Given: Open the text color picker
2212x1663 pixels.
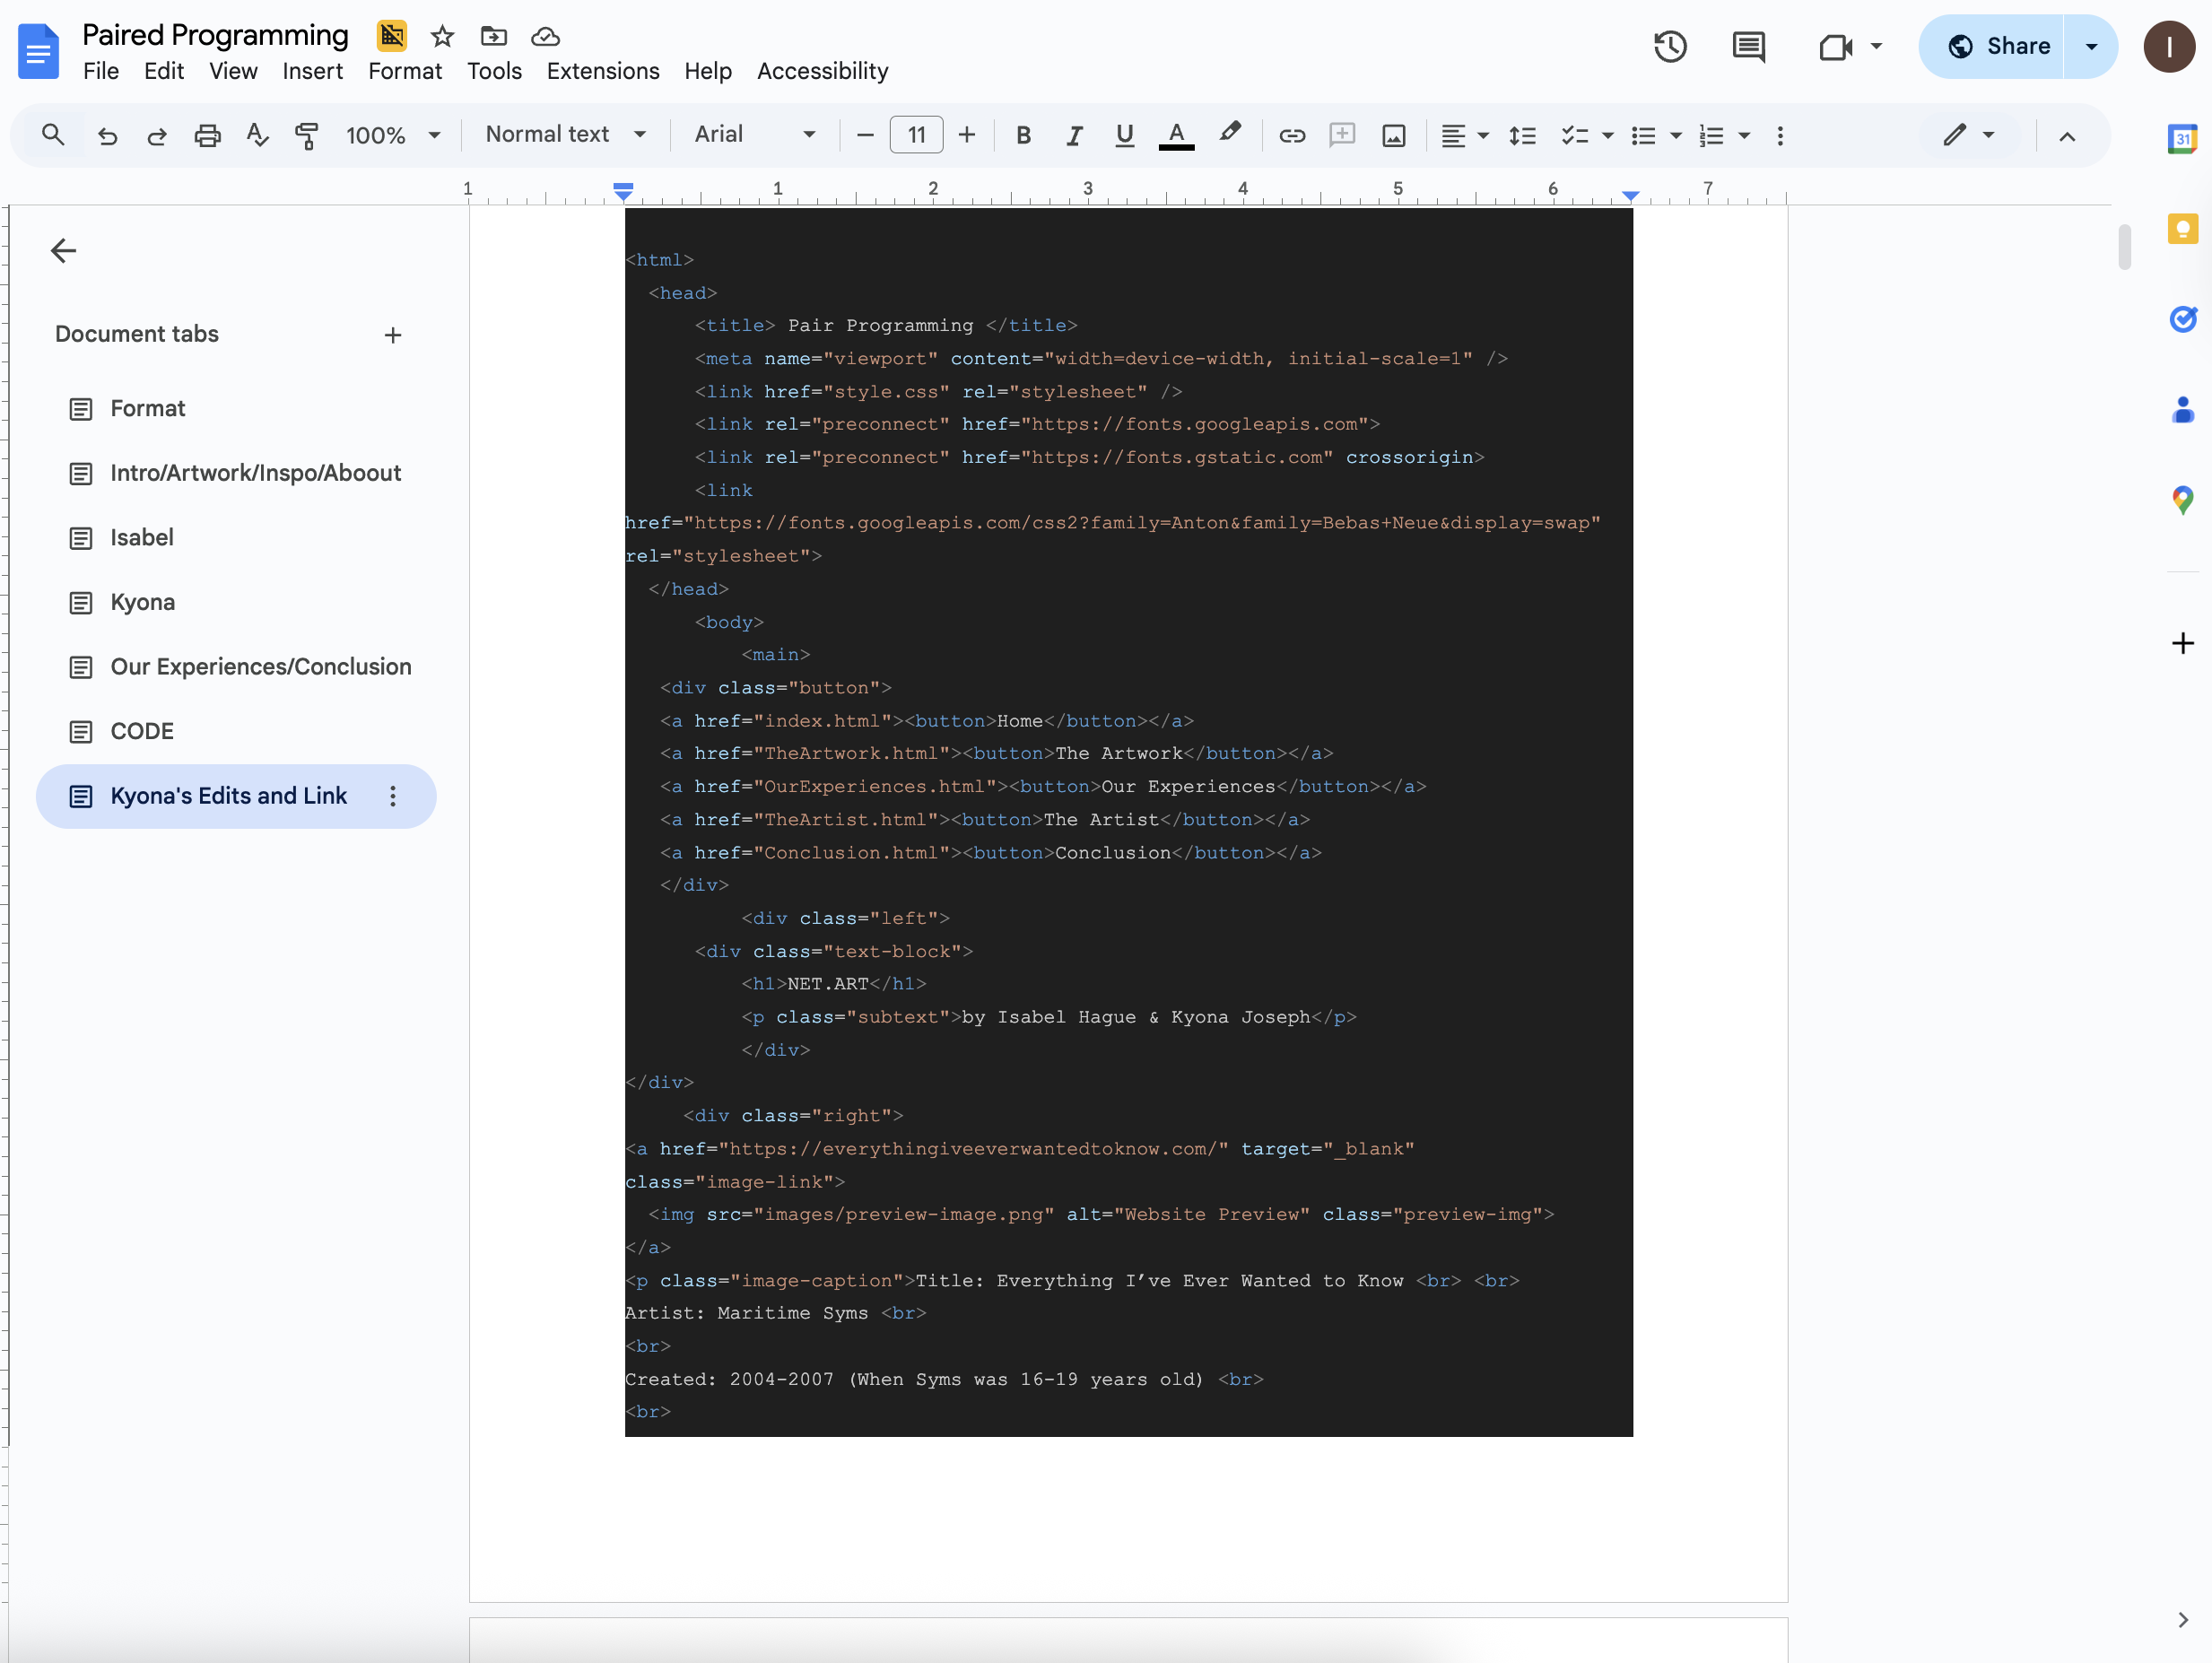Looking at the screenshot, I should (1176, 135).
